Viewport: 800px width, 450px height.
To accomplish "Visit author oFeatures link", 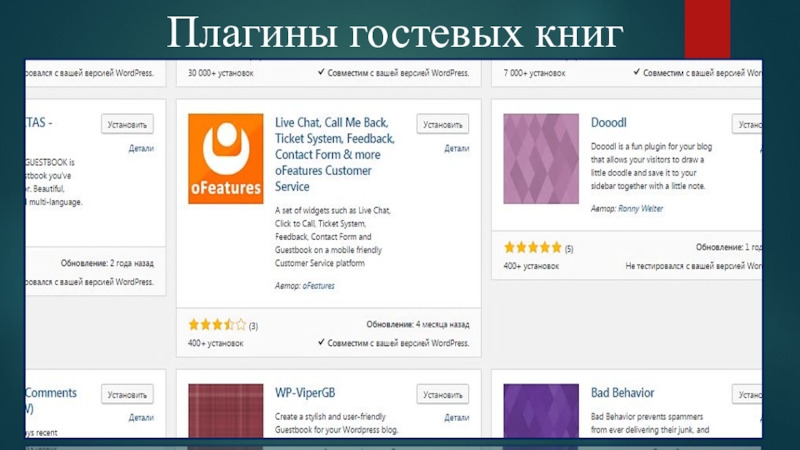I will point(318,286).
